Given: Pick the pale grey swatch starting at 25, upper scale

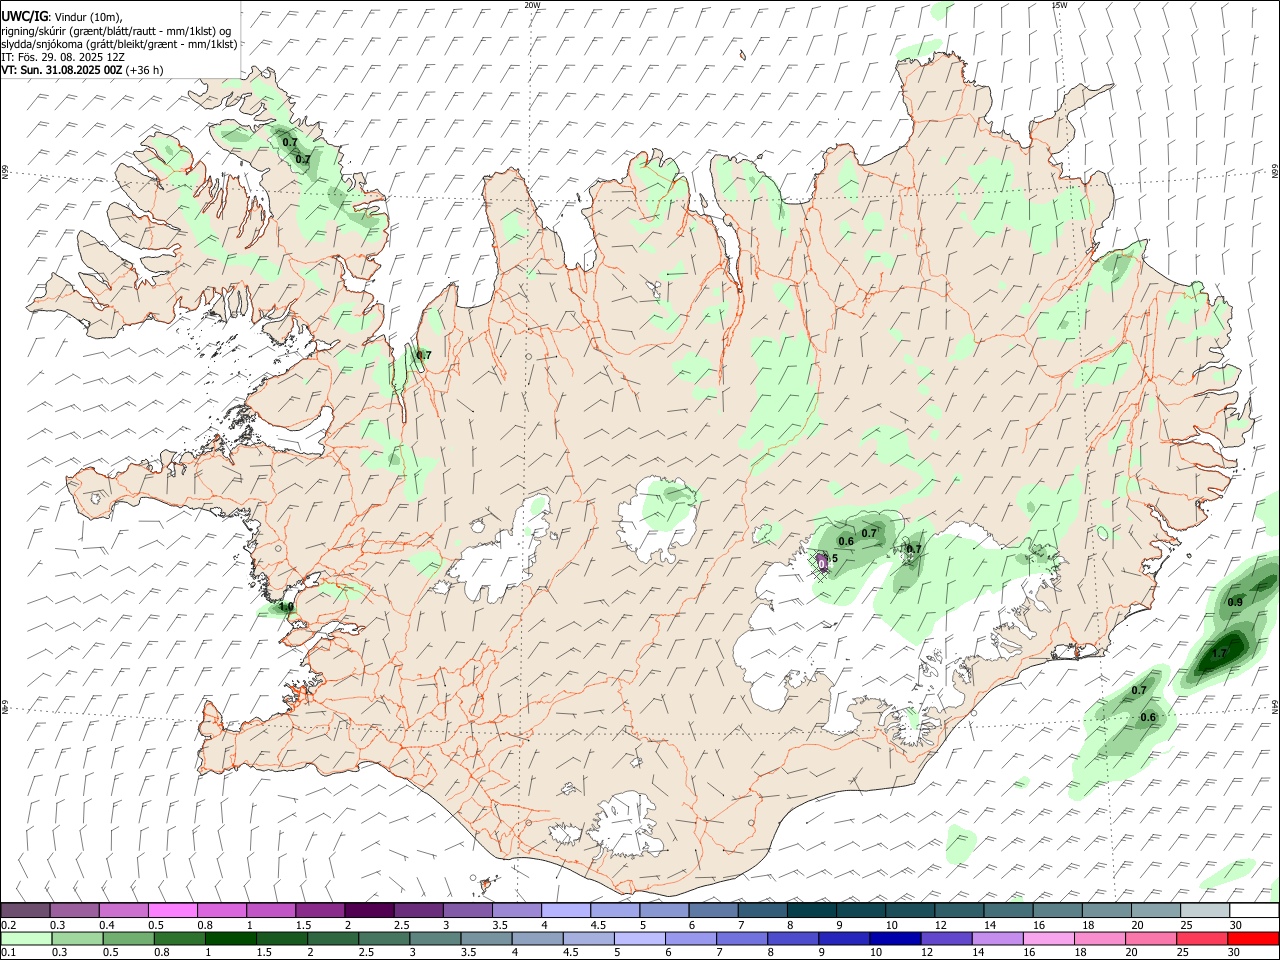Looking at the screenshot, I should pos(1205,910).
